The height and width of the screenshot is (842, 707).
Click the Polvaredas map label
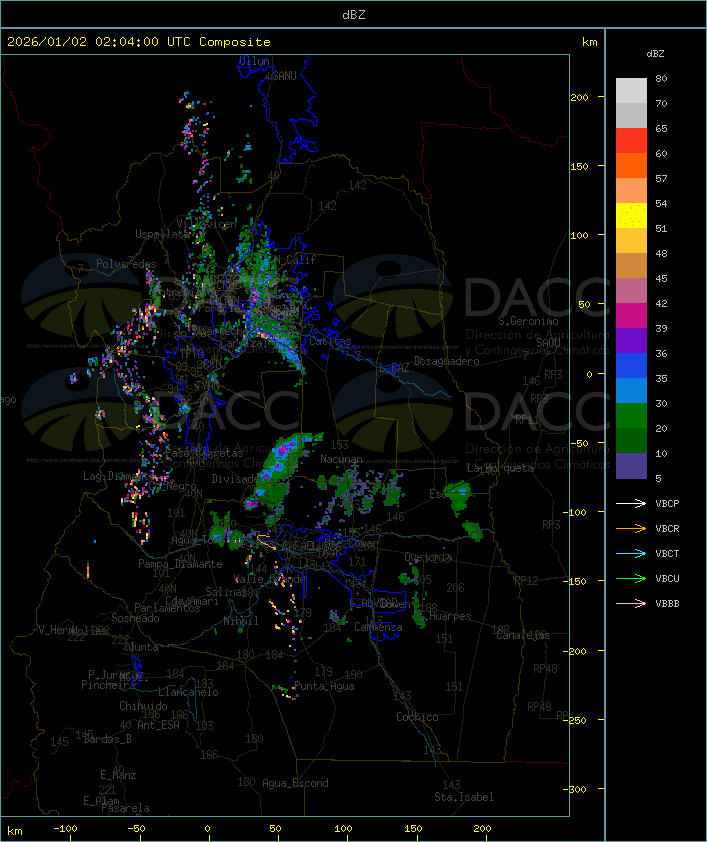click(126, 264)
